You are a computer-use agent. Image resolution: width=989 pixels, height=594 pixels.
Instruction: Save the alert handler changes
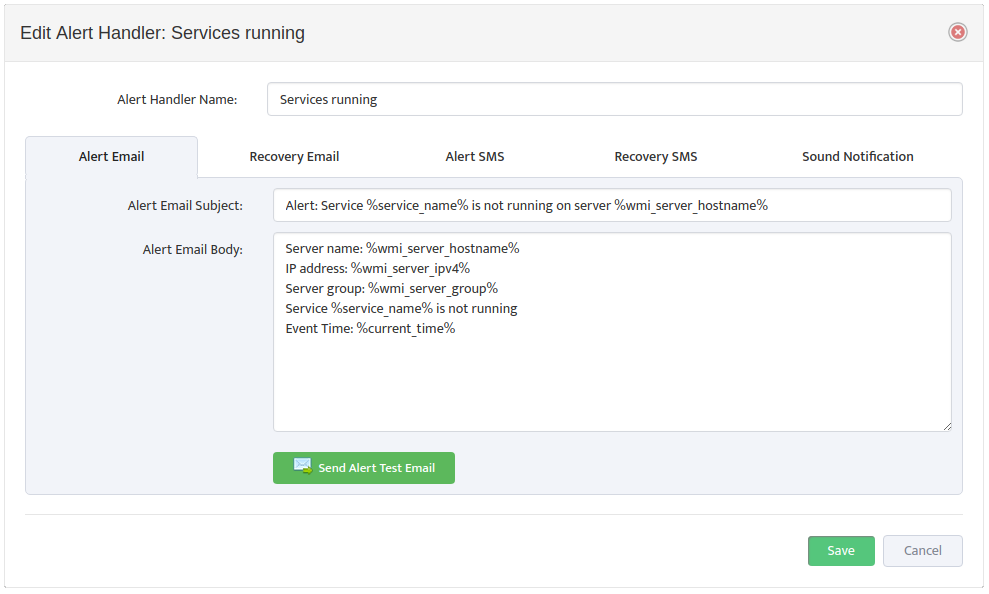pos(840,551)
